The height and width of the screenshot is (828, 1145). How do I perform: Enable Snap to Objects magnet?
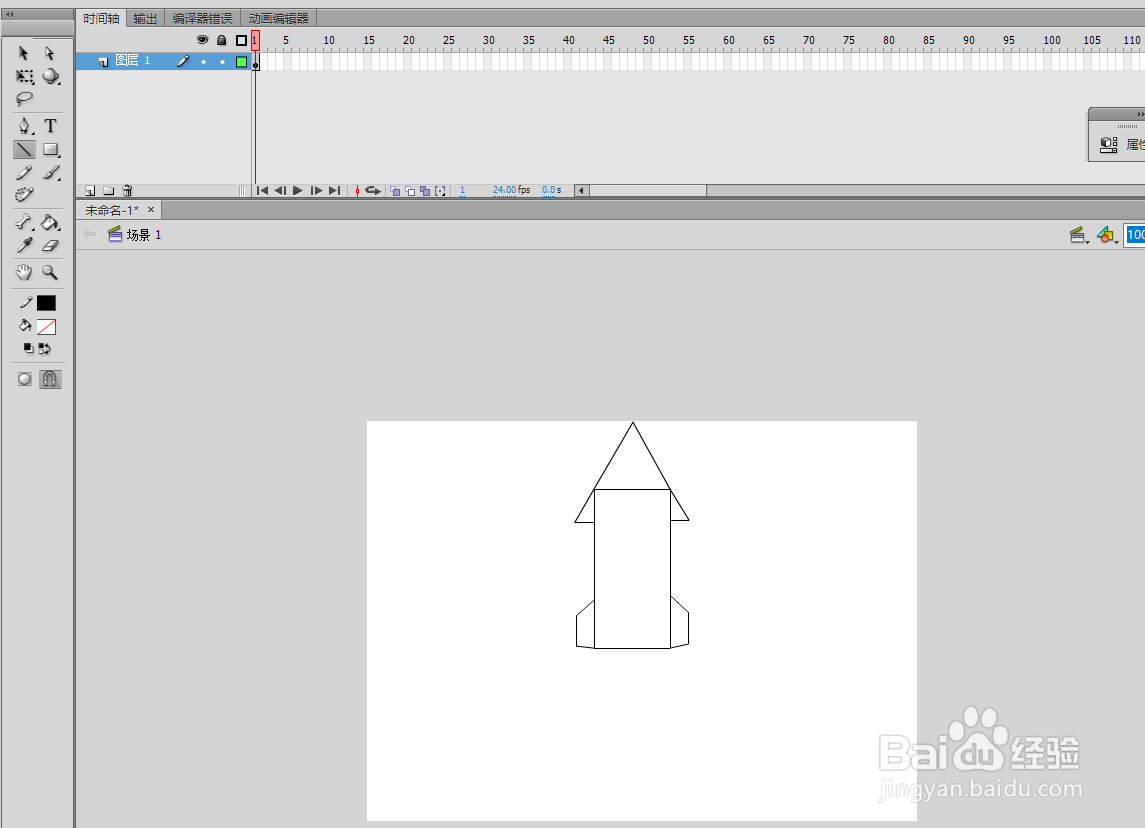[49, 379]
